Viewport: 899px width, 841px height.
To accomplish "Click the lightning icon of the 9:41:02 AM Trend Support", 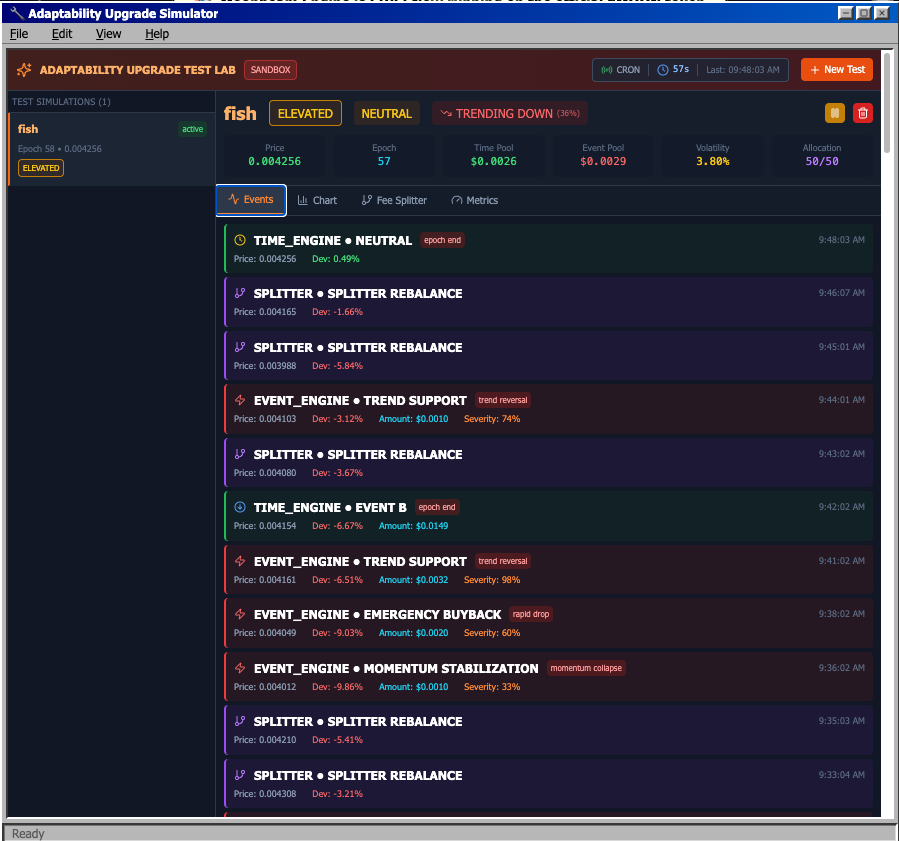I will pos(240,561).
